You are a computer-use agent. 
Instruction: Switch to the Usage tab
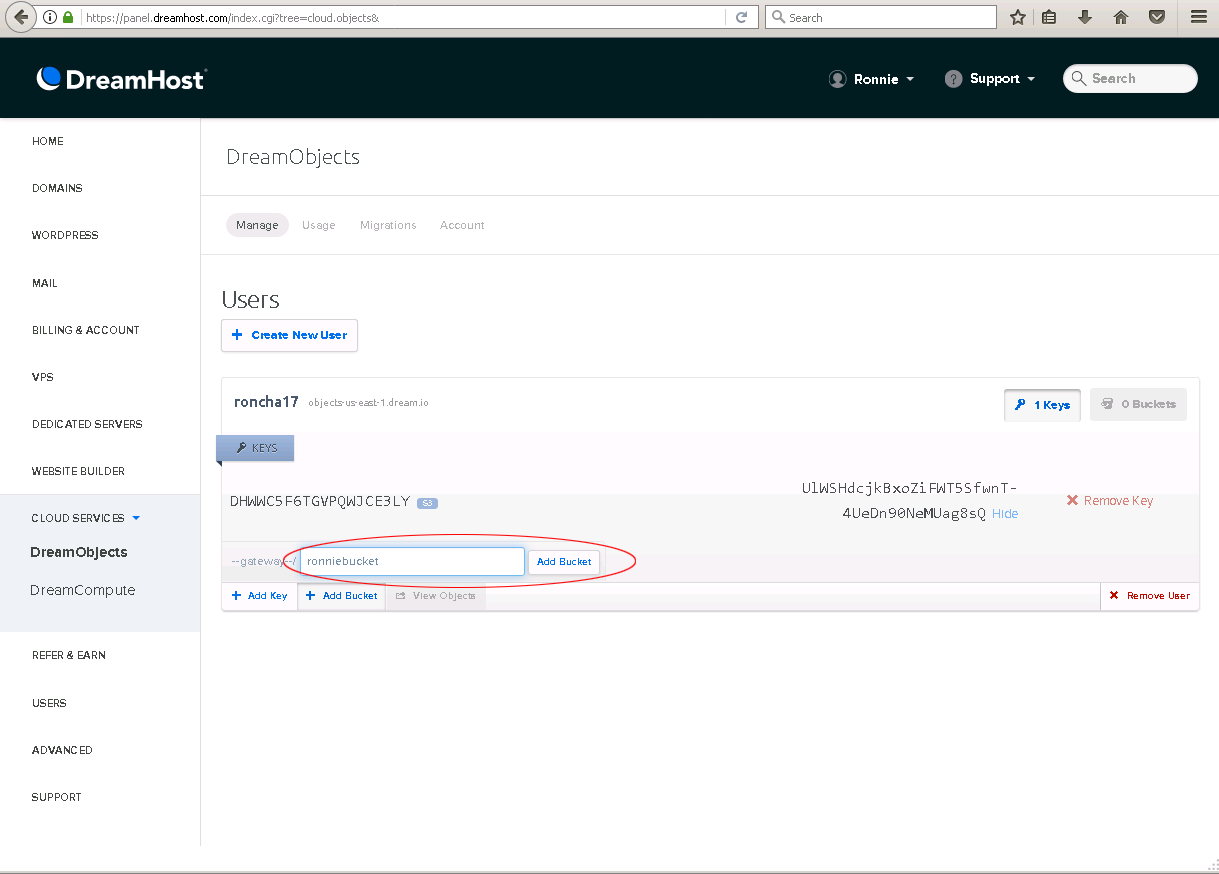319,225
